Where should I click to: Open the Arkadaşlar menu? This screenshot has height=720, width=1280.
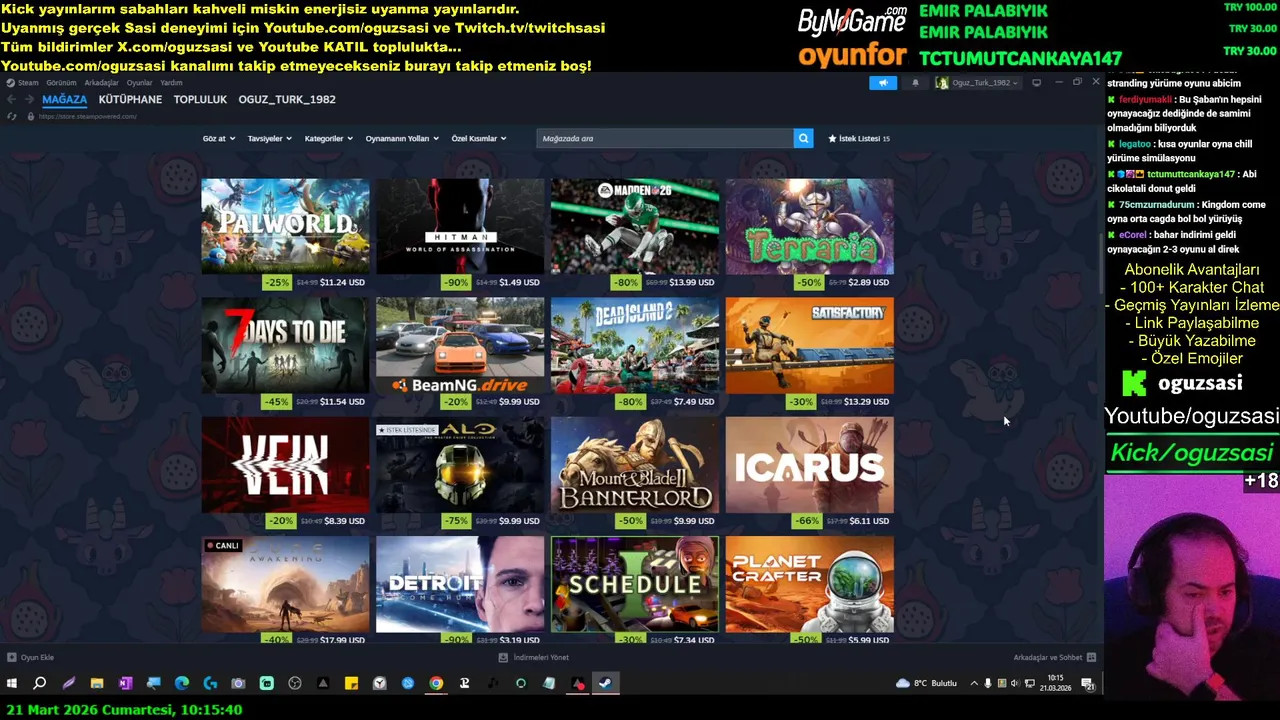click(101, 83)
